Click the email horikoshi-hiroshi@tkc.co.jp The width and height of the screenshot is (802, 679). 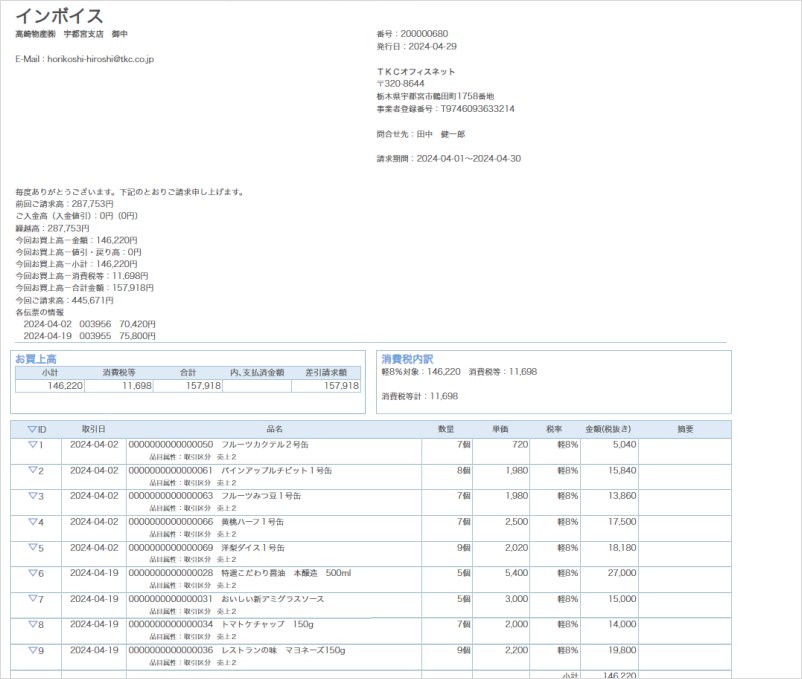tap(101, 59)
